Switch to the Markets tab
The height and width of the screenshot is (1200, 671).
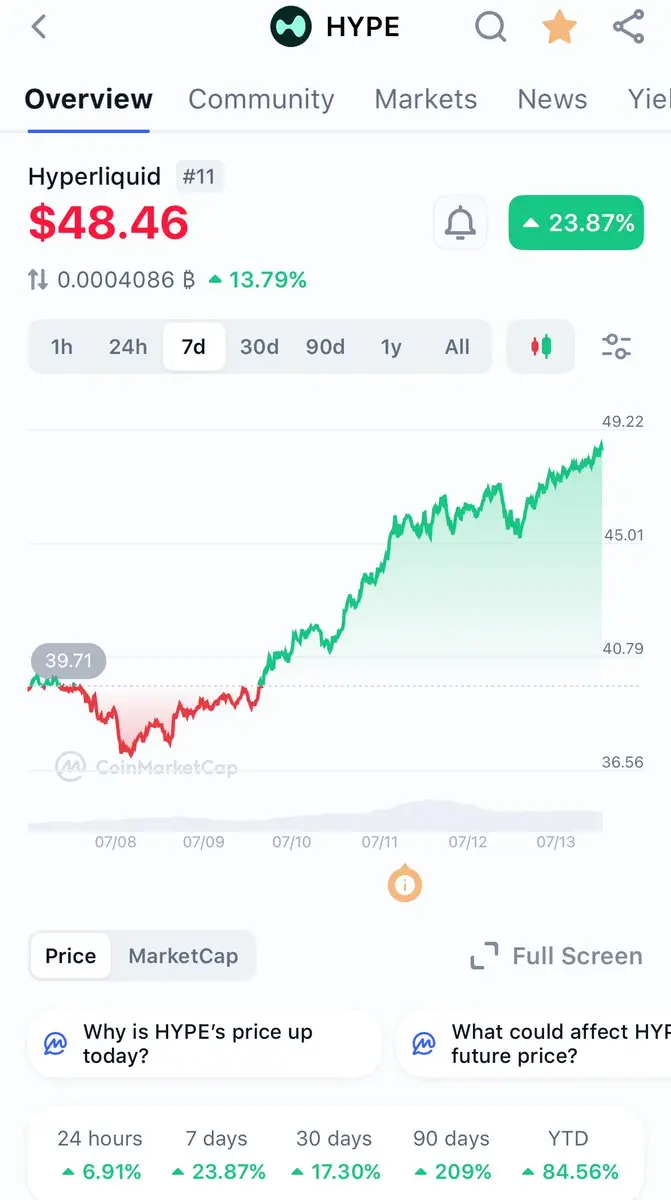[x=426, y=99]
